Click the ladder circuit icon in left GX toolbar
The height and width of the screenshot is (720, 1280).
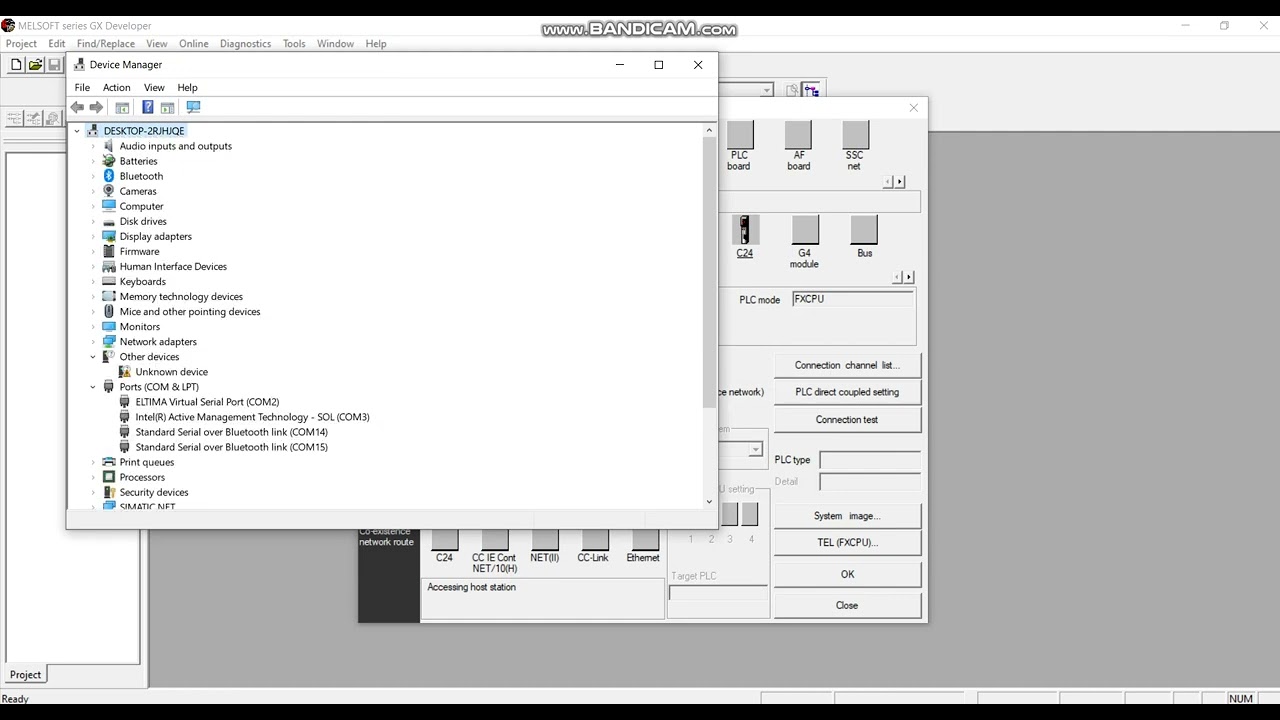pyautogui.click(x=14, y=118)
